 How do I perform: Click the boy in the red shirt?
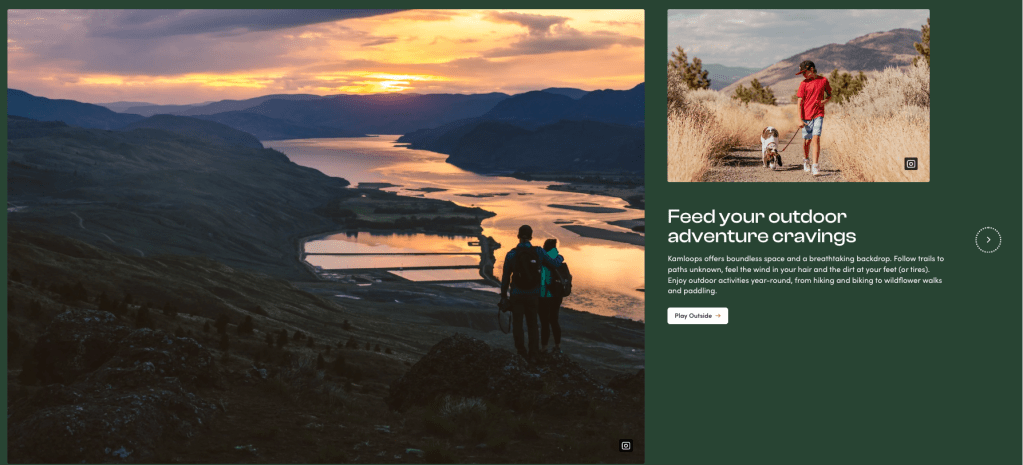[812, 116]
